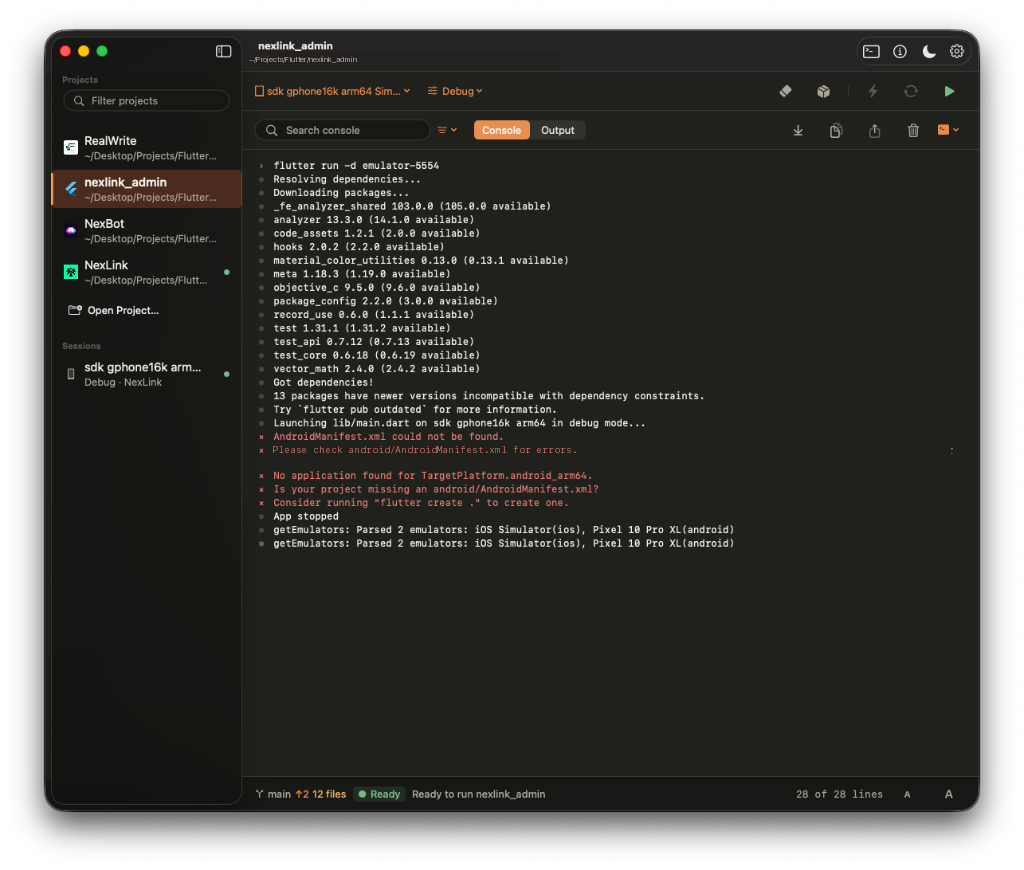Open the terminal icon in title bar
This screenshot has height=870, width=1024.
[x=871, y=51]
